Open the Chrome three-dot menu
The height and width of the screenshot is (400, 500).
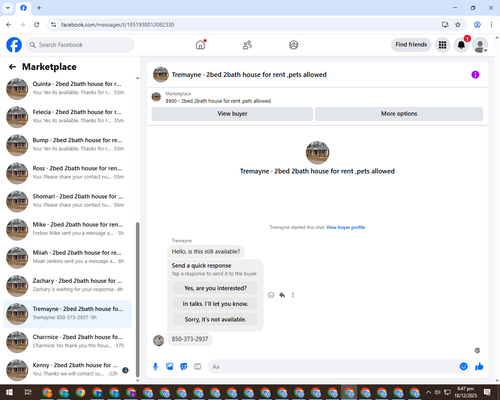(x=491, y=25)
